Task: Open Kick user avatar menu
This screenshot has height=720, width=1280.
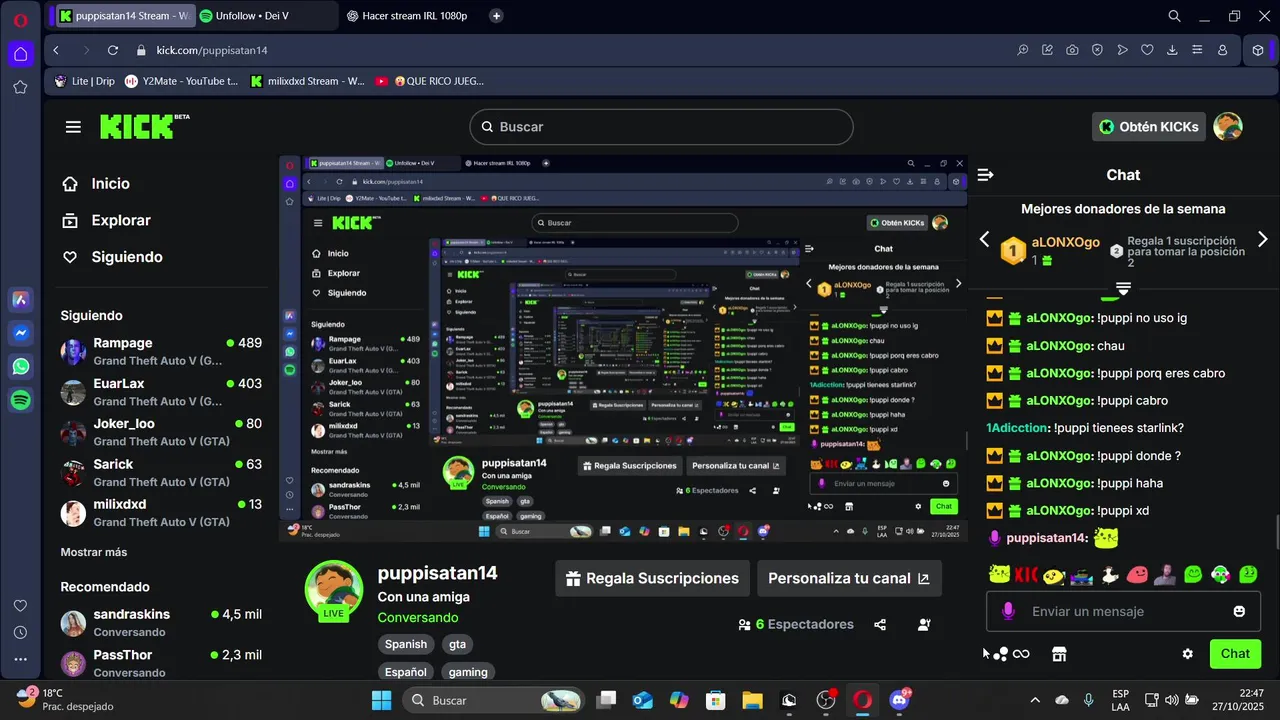Action: (x=1228, y=127)
